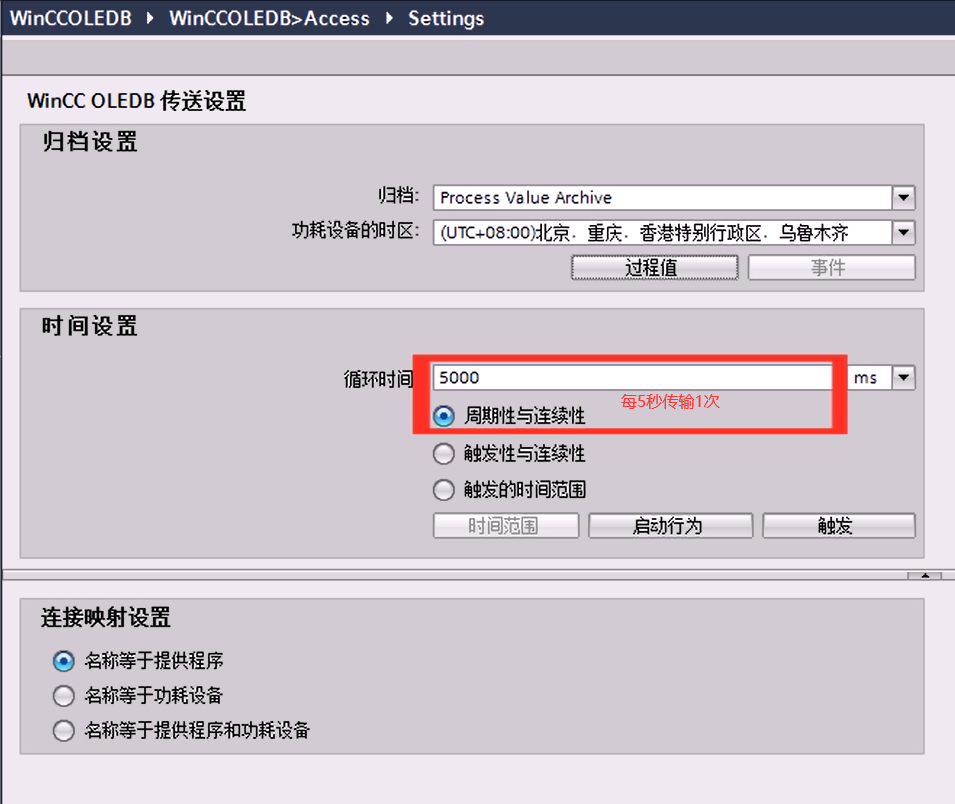Select 名称等于功耗设备 mapping option
This screenshot has height=804, width=955.
pos(63,696)
